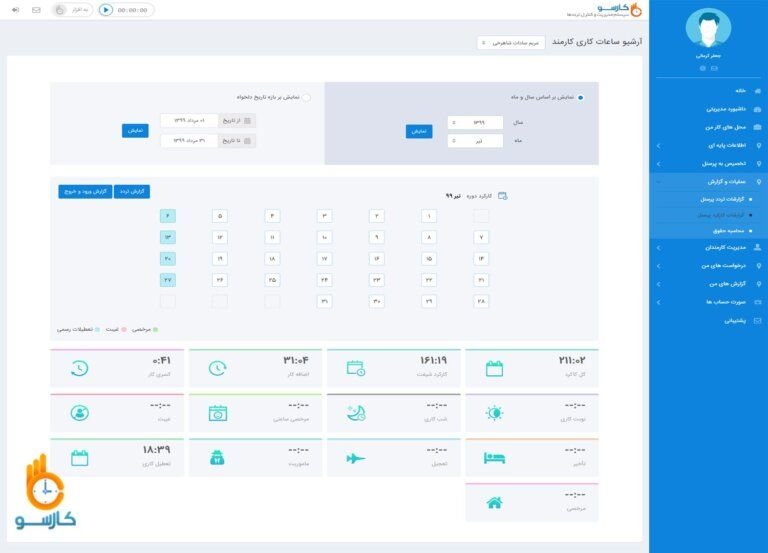Select radio نمایش بر بازه تاریخ دلخواه

pyautogui.click(x=306, y=97)
